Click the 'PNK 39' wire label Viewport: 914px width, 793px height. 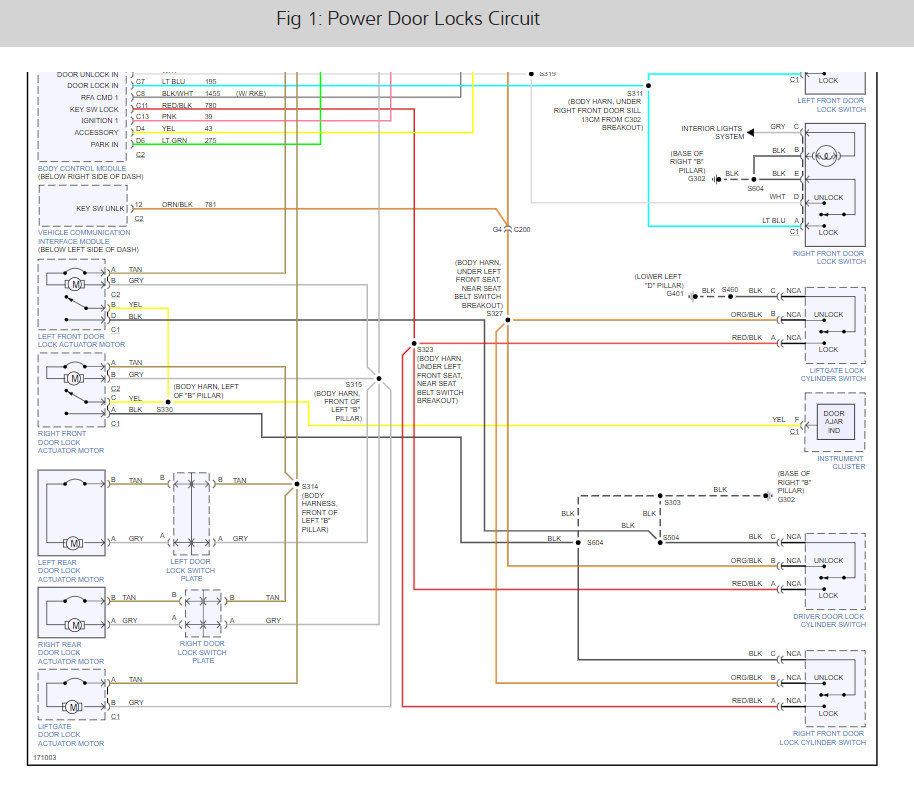tap(187, 117)
